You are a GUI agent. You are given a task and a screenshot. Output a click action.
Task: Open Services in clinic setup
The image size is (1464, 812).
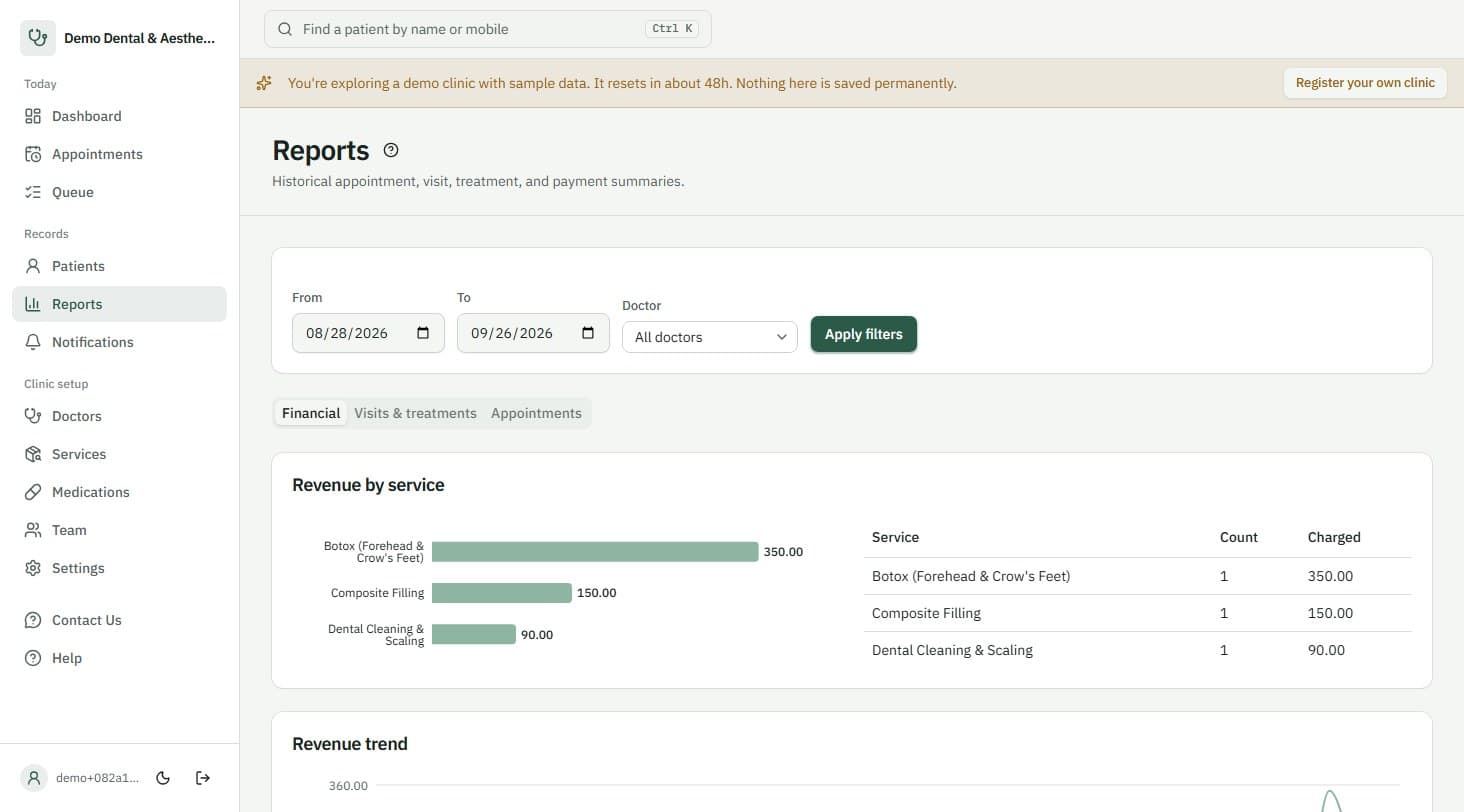coord(119,454)
